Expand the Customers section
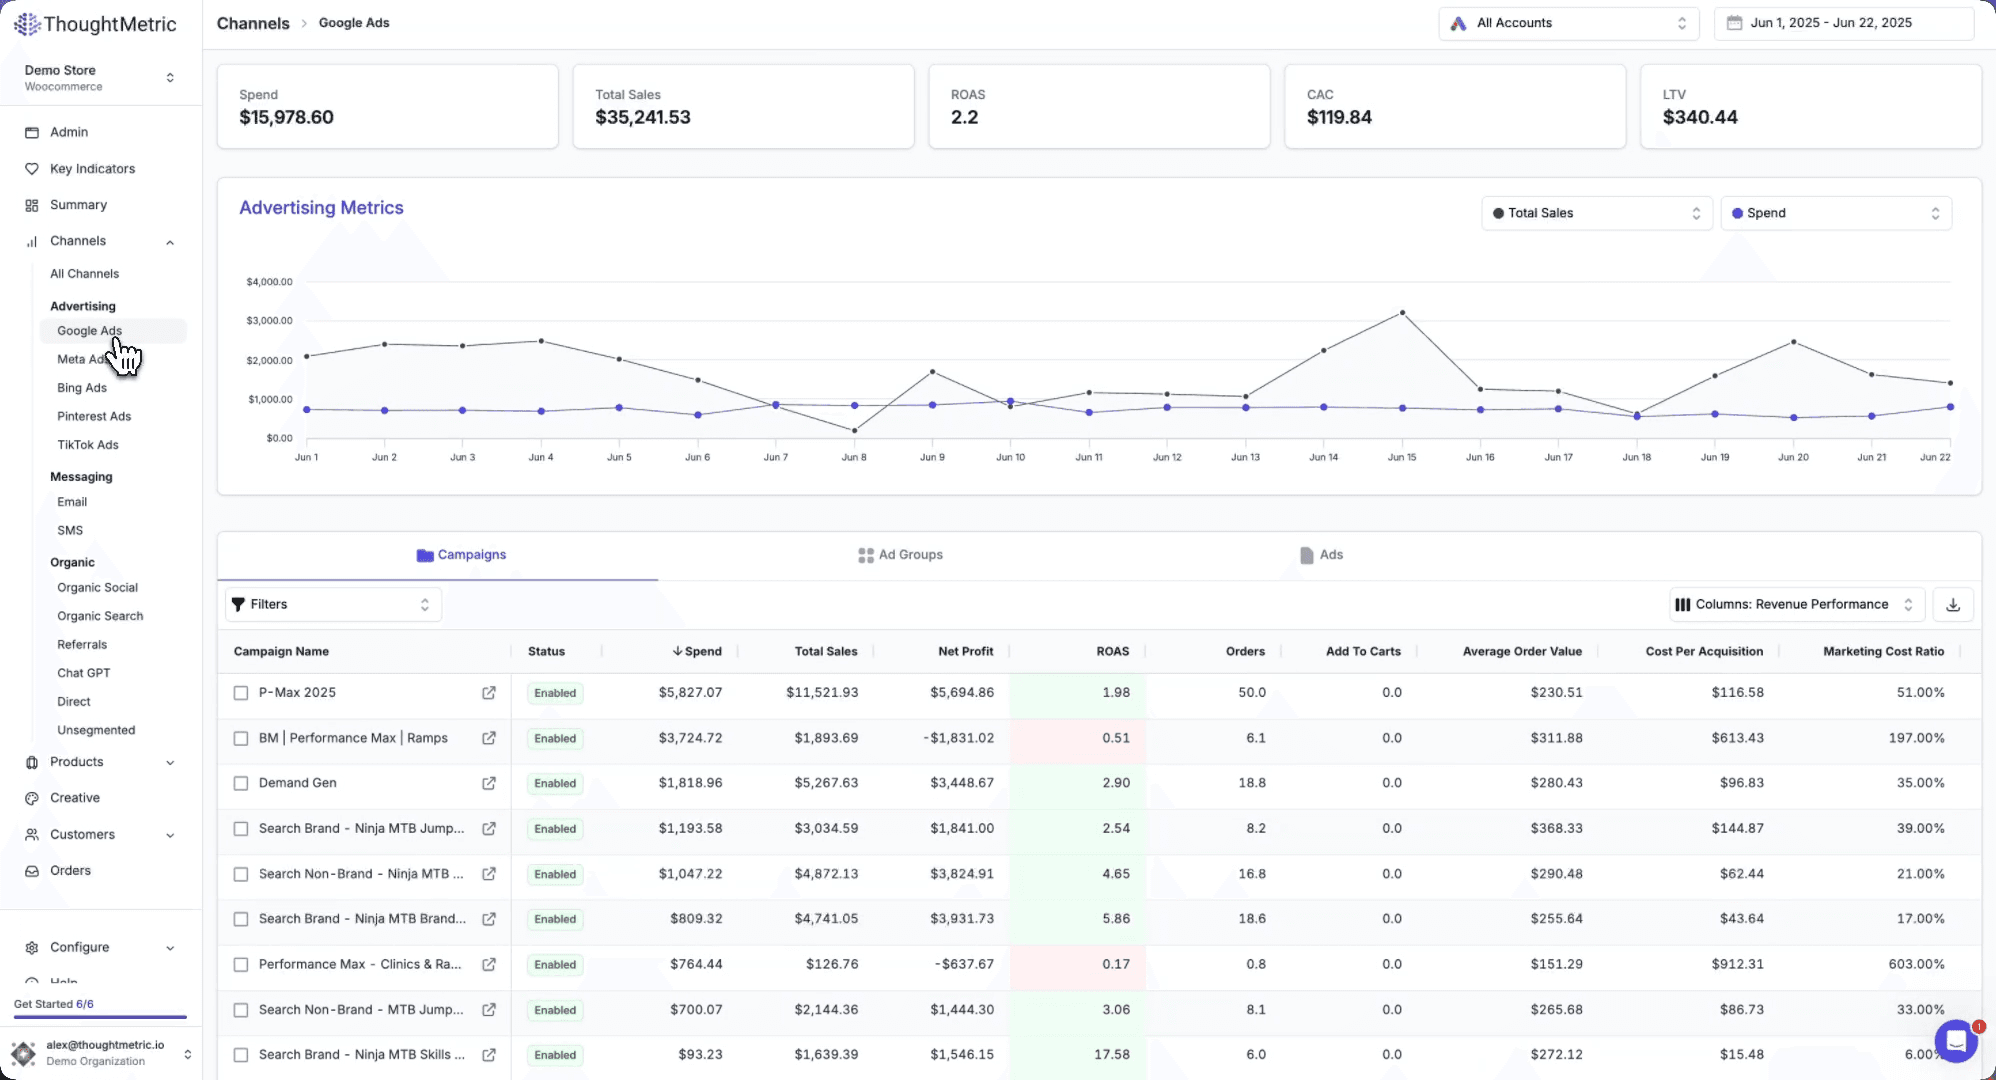The width and height of the screenshot is (1996, 1080). 170,836
